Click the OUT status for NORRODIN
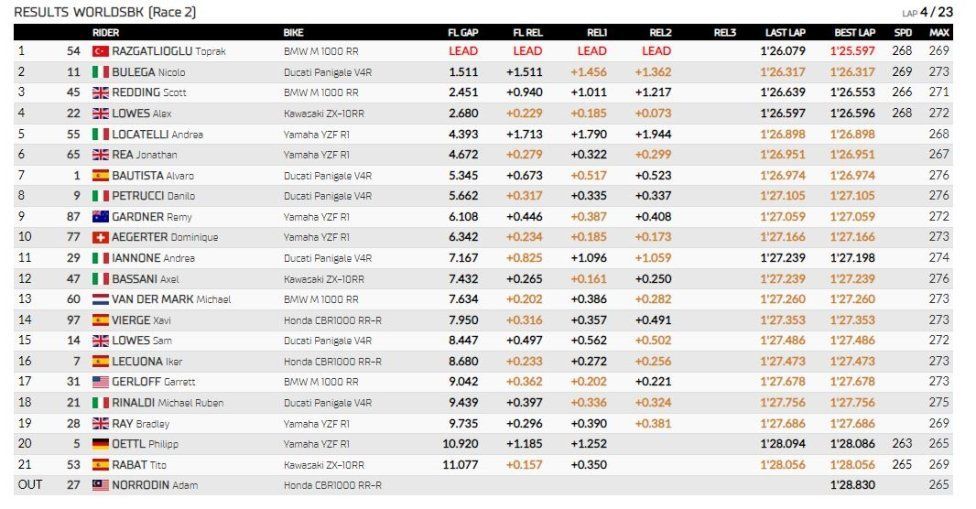976x509 pixels. [x=30, y=485]
